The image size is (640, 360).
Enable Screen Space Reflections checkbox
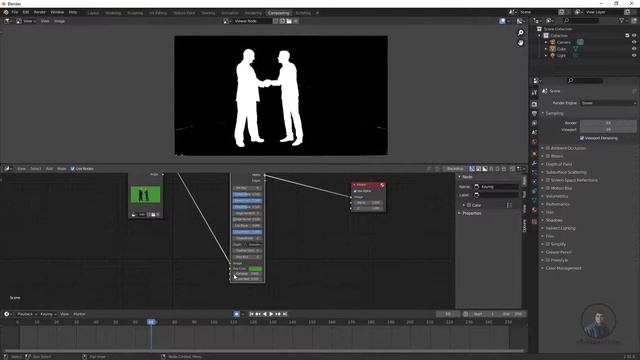pyautogui.click(x=548, y=180)
